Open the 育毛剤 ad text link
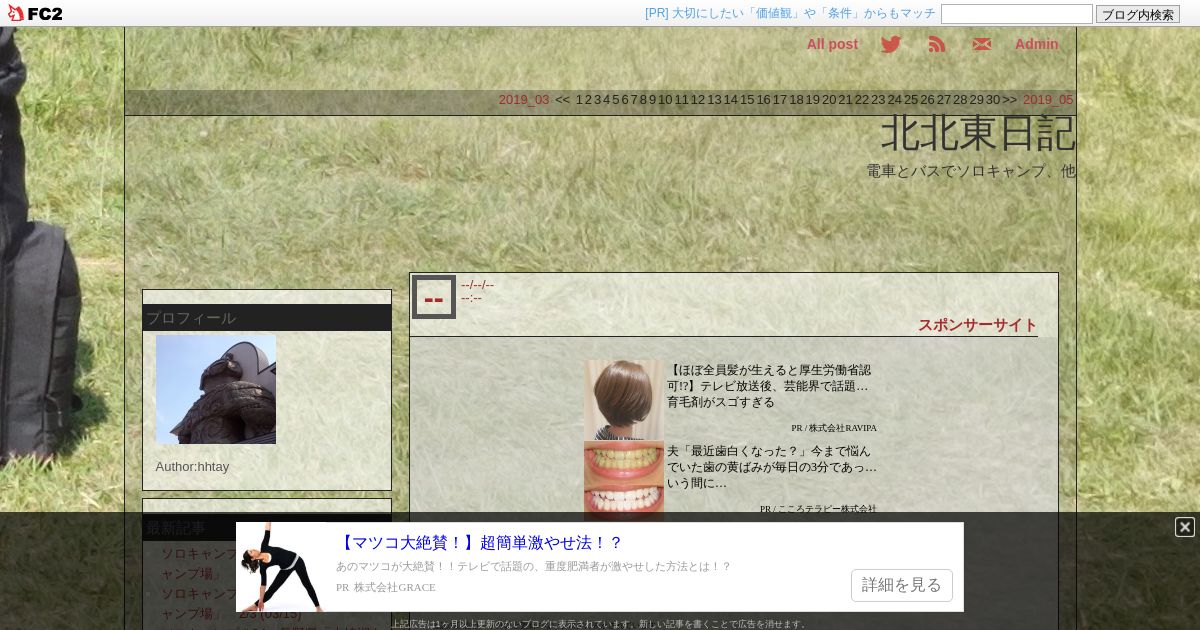This screenshot has height=630, width=1200. click(x=771, y=386)
